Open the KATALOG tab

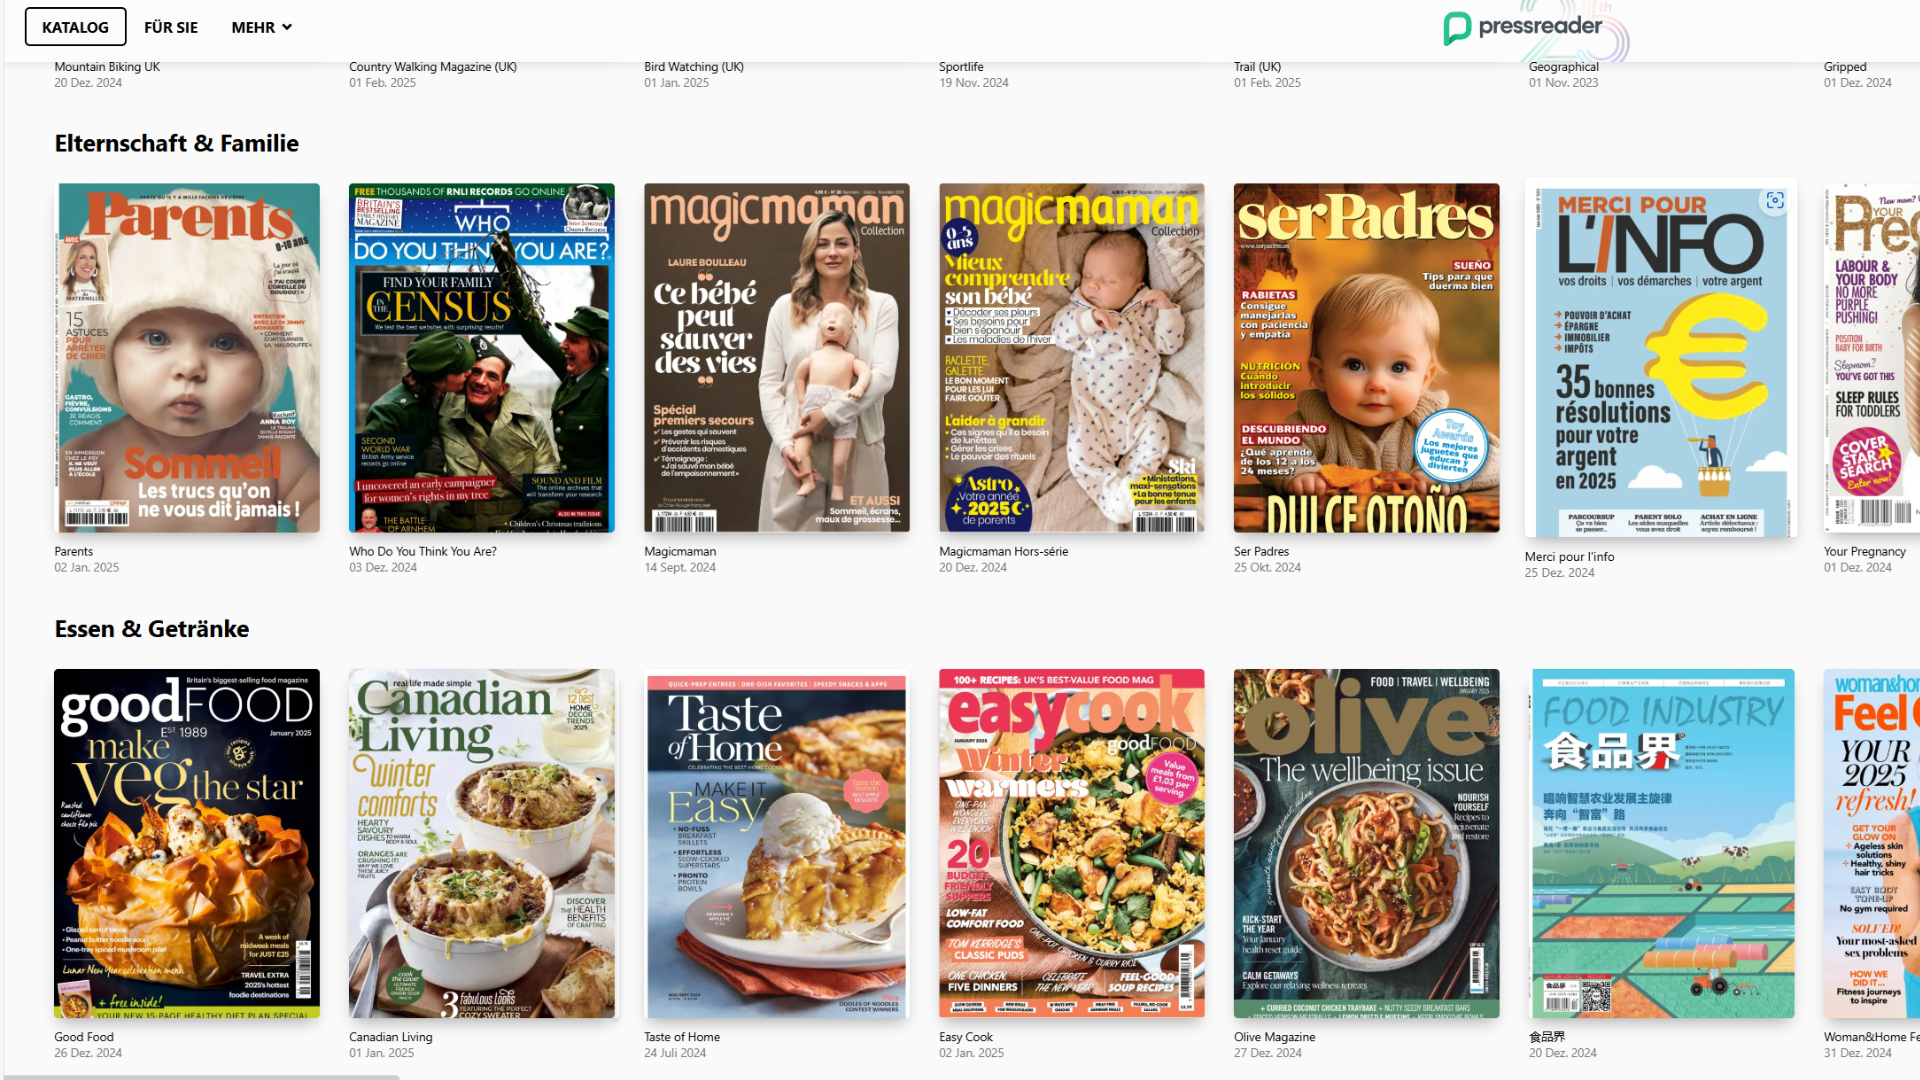(x=75, y=27)
